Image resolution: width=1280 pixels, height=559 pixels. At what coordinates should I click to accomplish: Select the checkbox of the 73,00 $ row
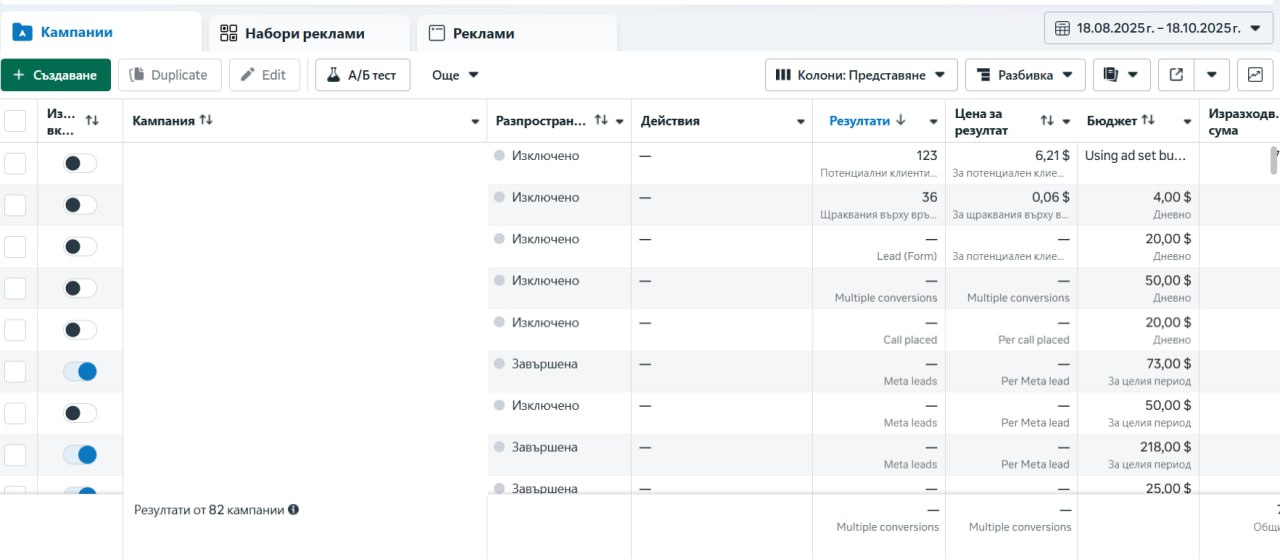coord(15,372)
